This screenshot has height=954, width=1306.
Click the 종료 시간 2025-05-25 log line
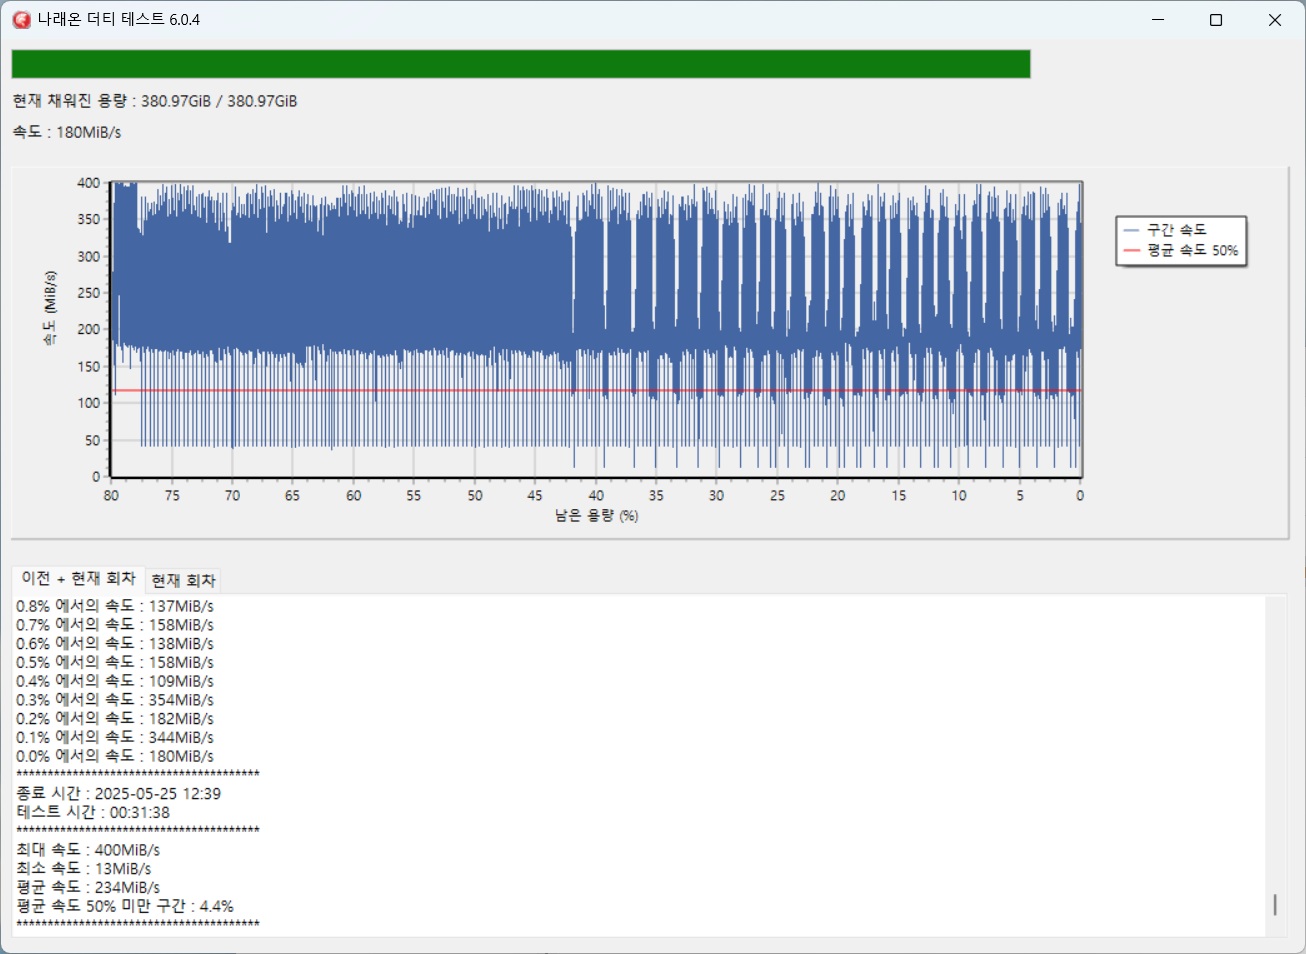[x=118, y=794]
